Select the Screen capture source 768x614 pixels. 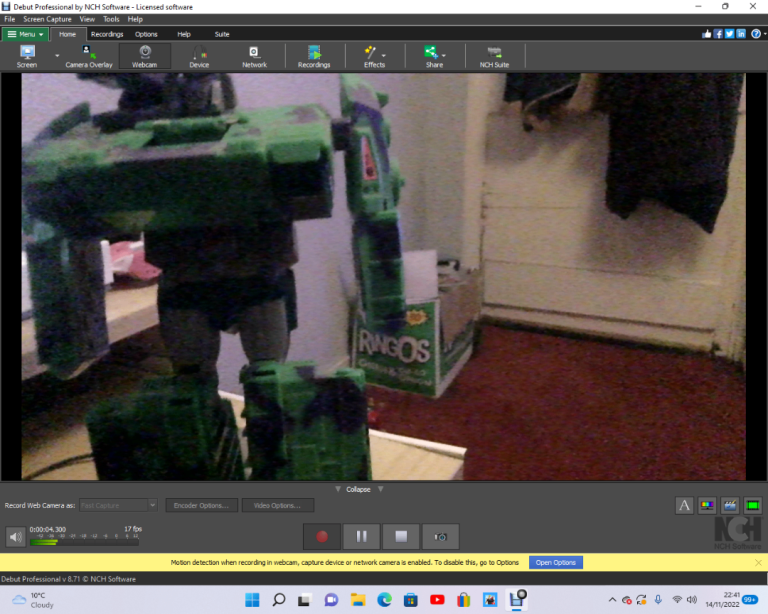point(27,56)
